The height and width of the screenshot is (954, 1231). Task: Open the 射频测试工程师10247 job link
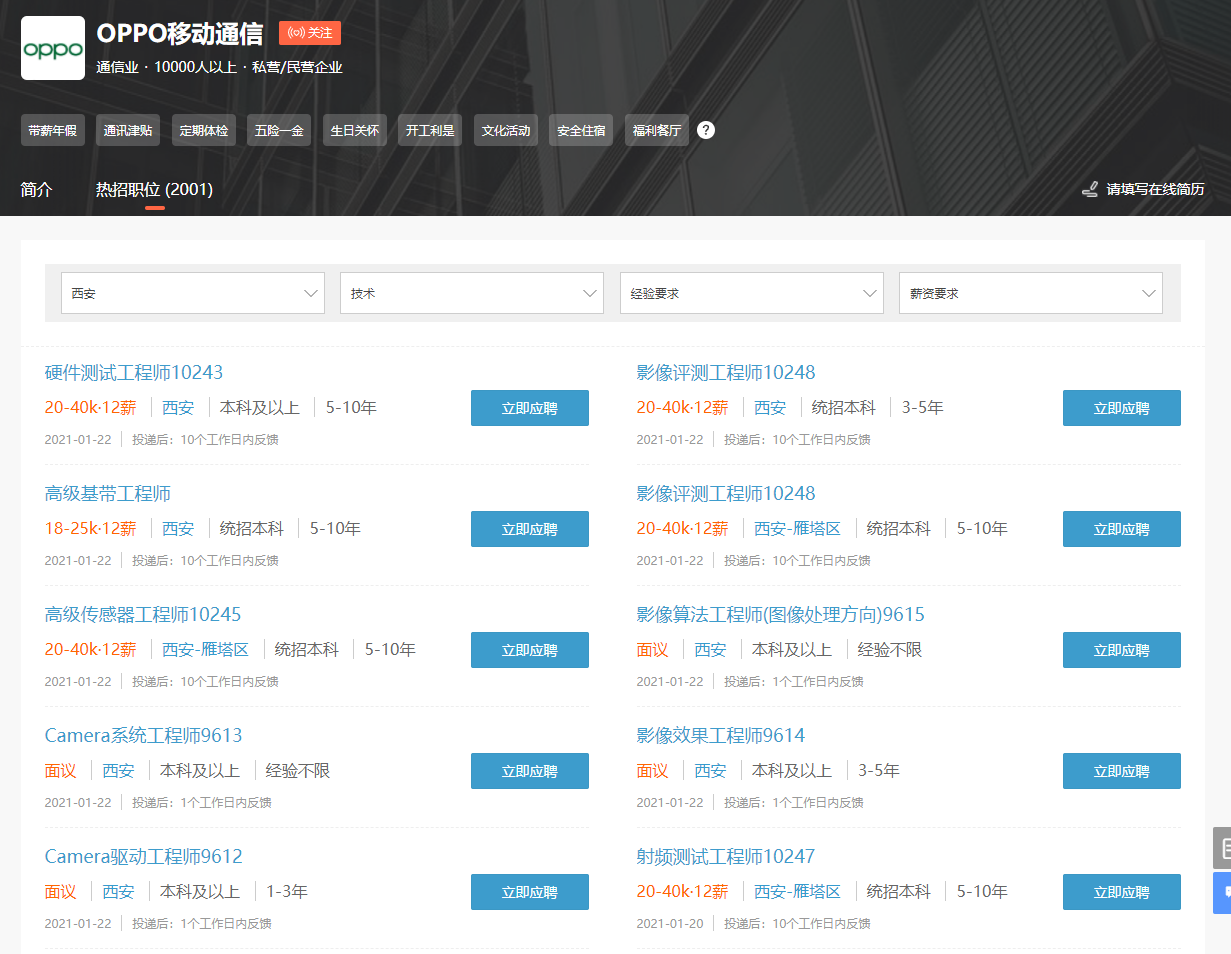pos(725,857)
